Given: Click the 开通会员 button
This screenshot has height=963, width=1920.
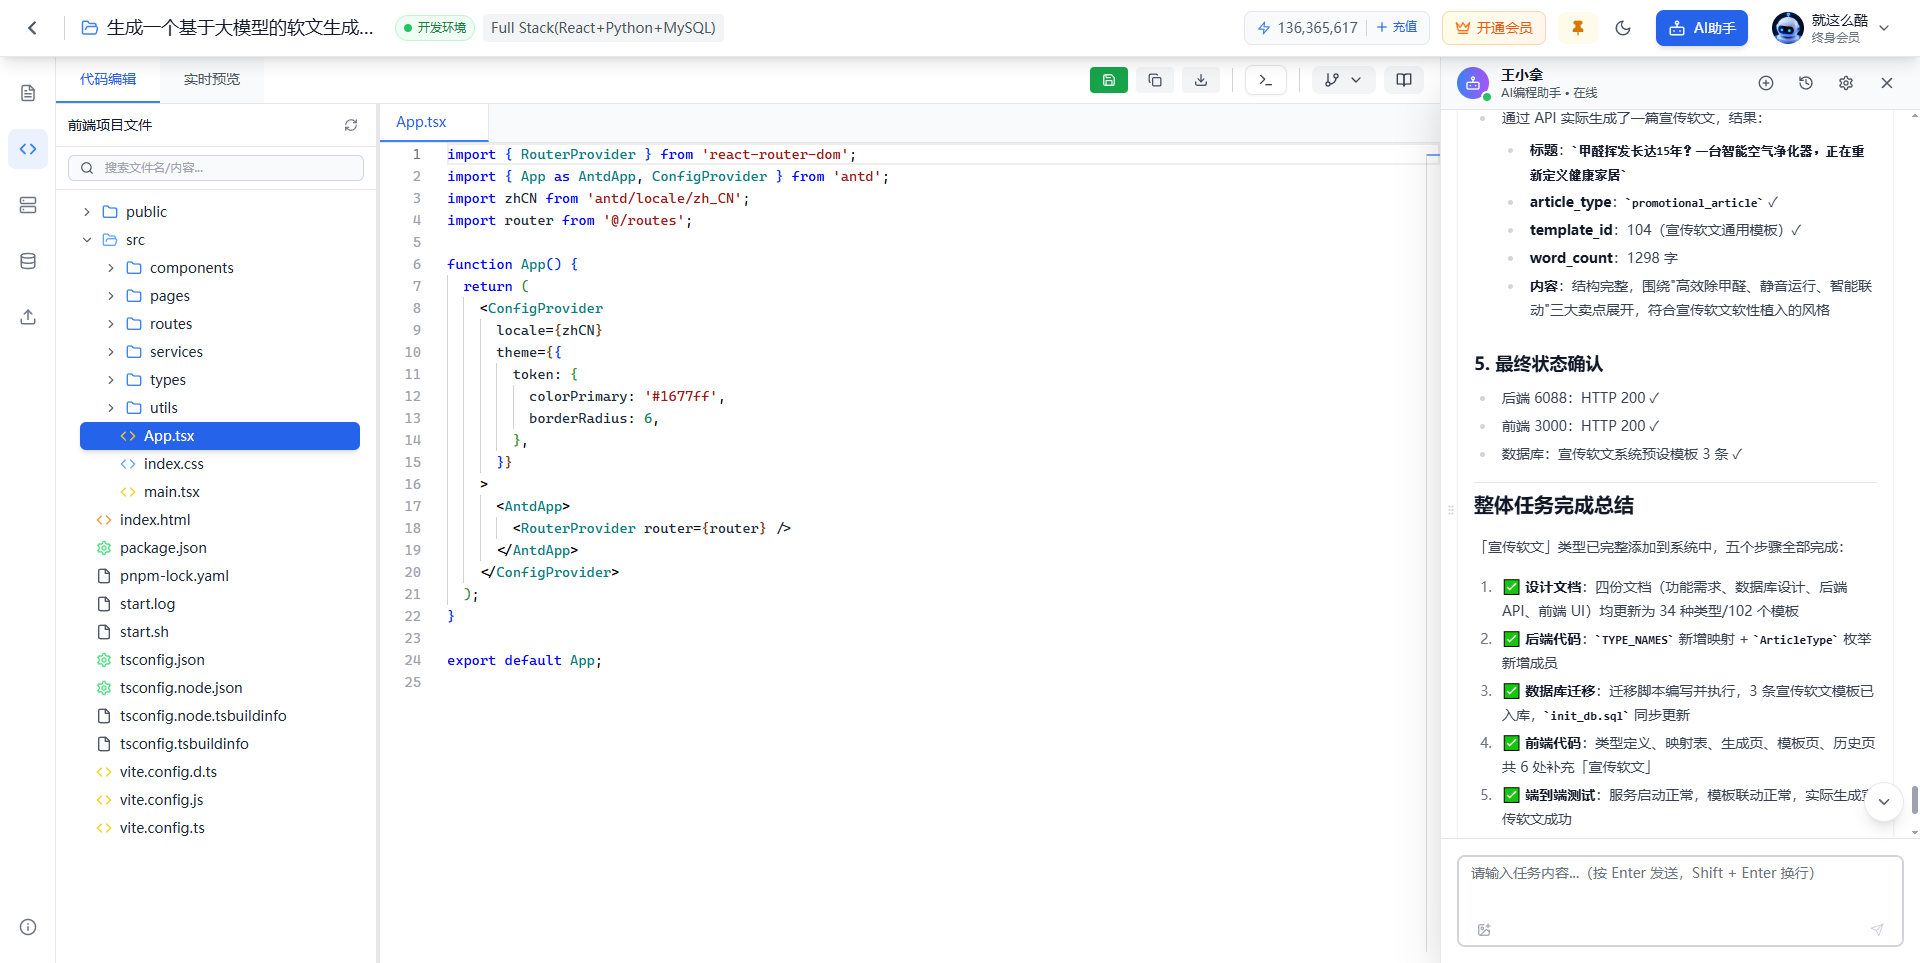Looking at the screenshot, I should pyautogui.click(x=1494, y=28).
